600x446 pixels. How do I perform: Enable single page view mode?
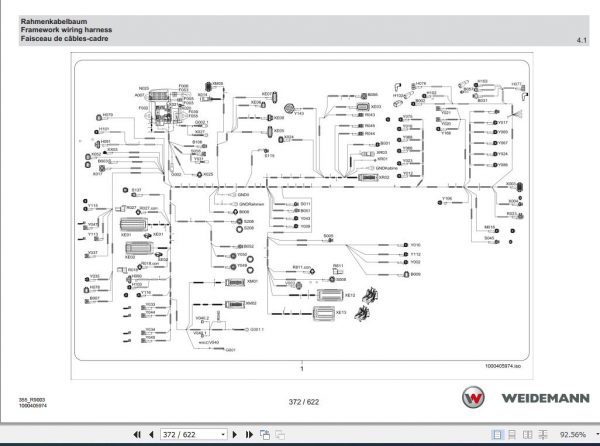[x=497, y=435]
